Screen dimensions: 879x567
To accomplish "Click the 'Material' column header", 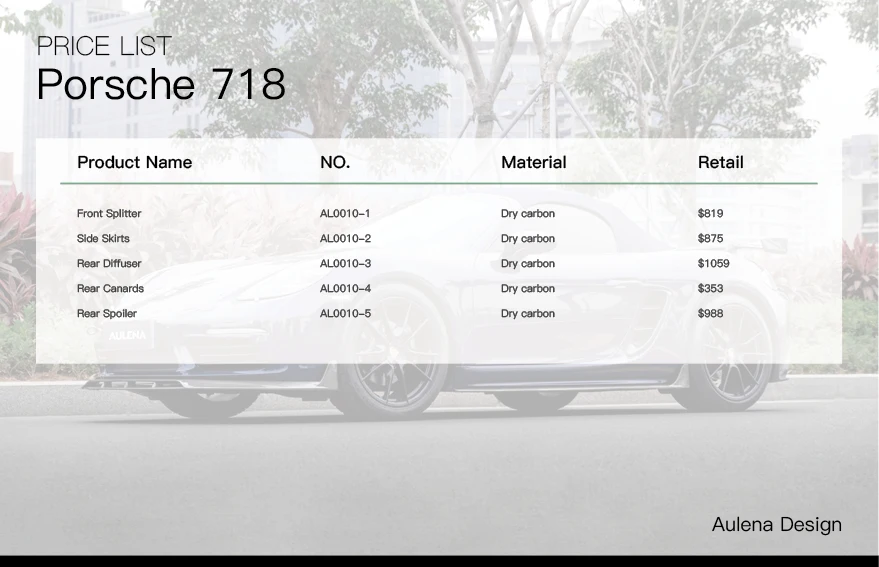I will (x=533, y=163).
